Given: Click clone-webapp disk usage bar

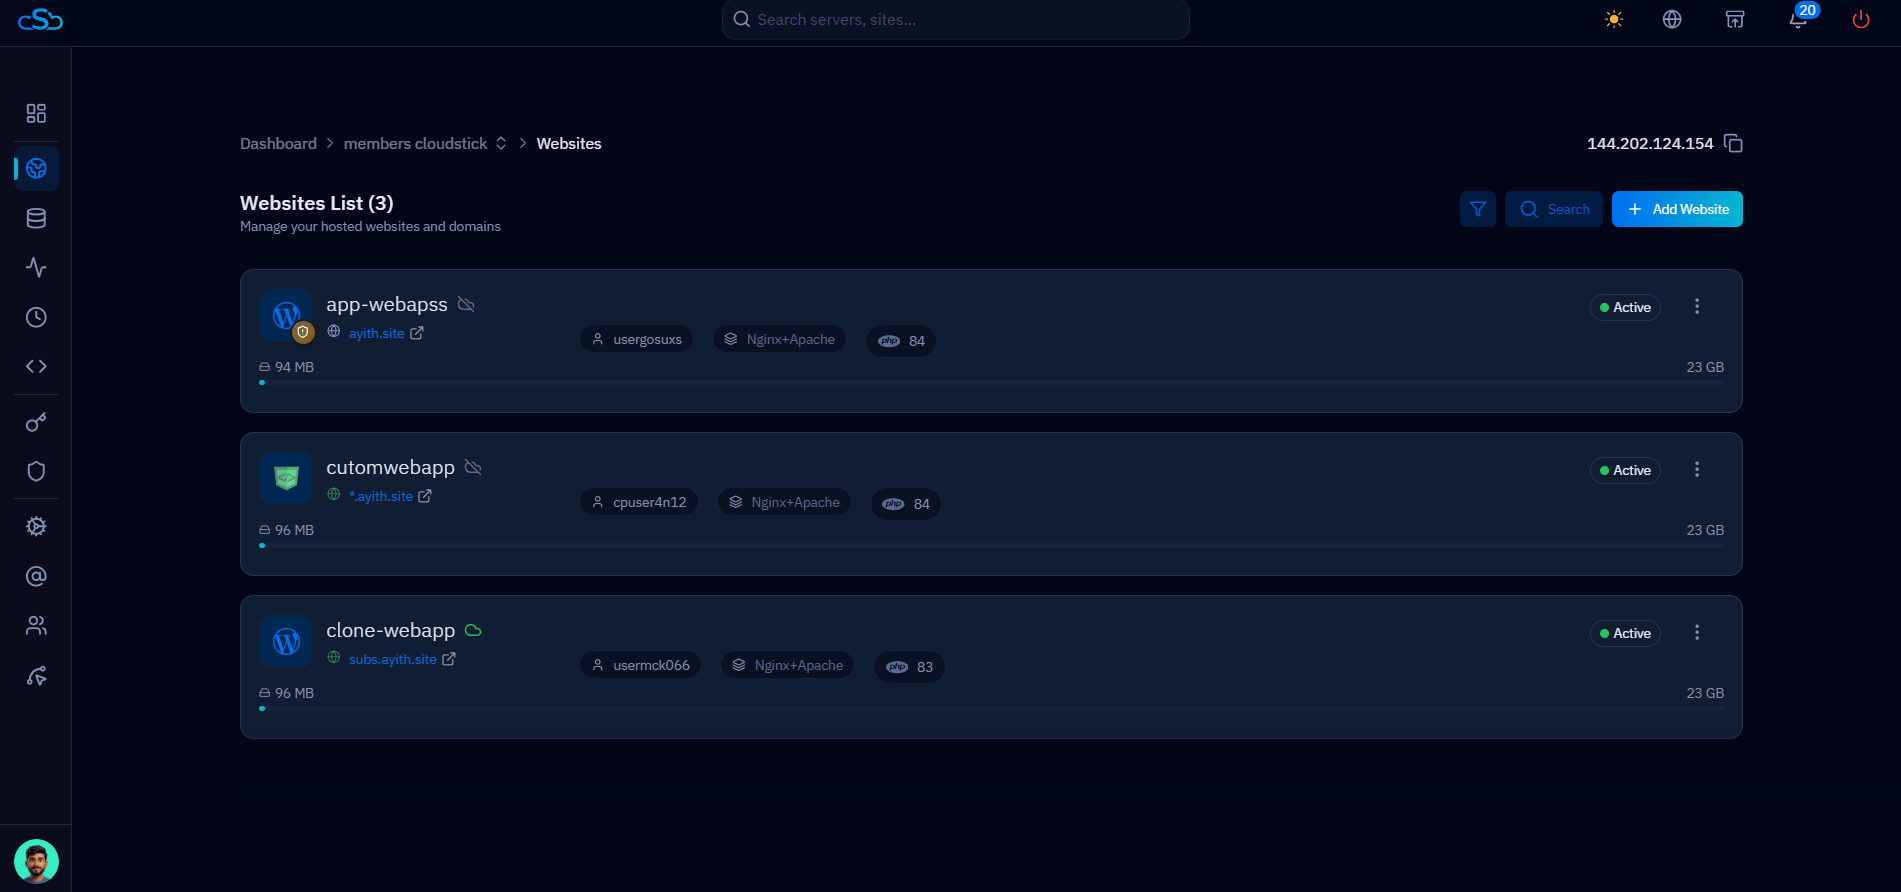Looking at the screenshot, I should click(x=991, y=708).
